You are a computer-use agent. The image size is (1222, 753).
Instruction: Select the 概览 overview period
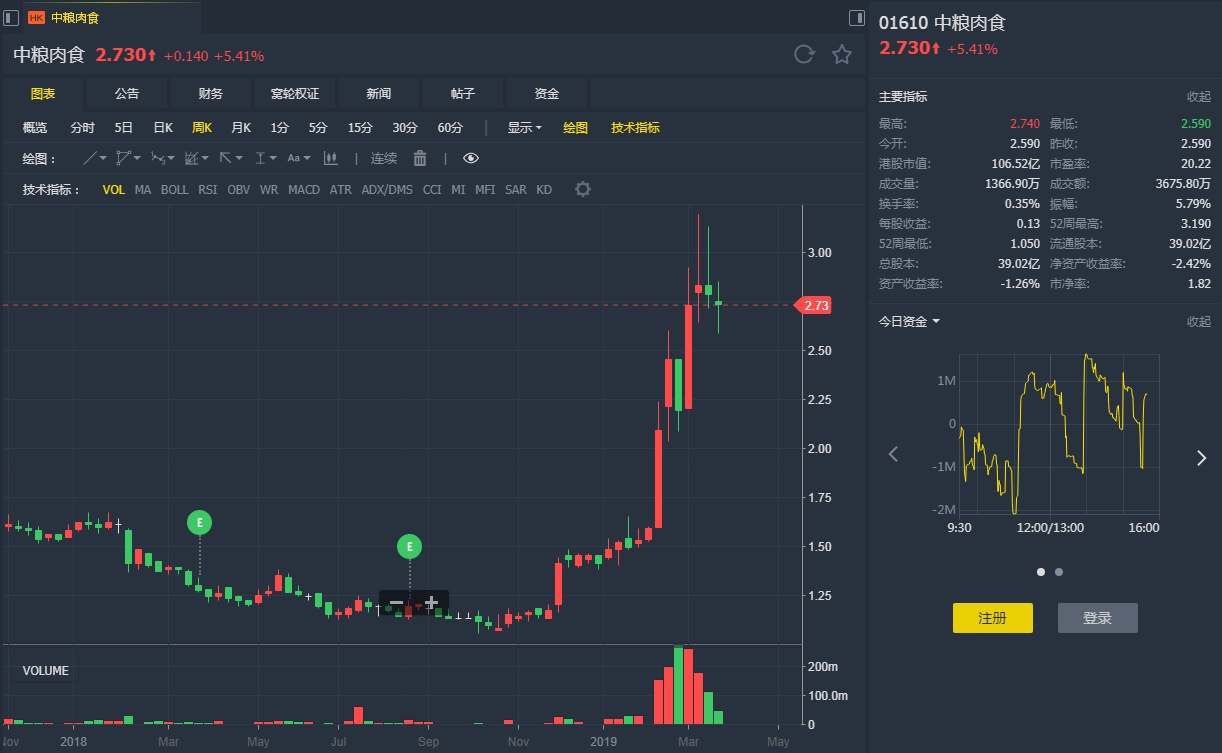coord(35,127)
